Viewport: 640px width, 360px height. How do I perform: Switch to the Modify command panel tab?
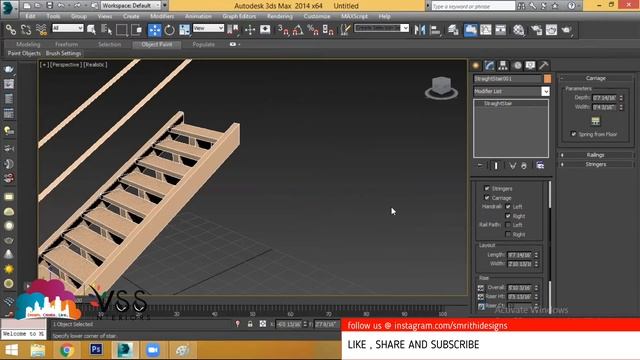point(489,65)
